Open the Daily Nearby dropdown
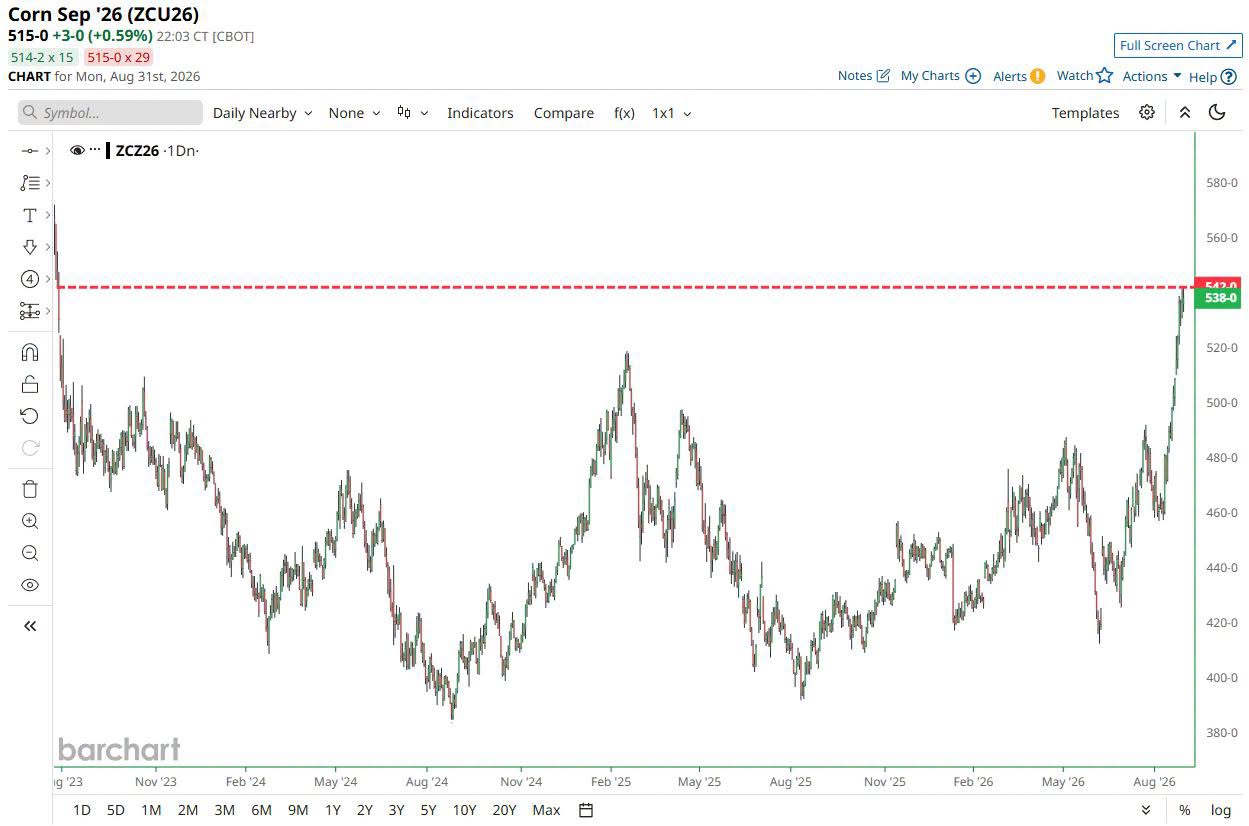The image size is (1249, 826). point(262,113)
